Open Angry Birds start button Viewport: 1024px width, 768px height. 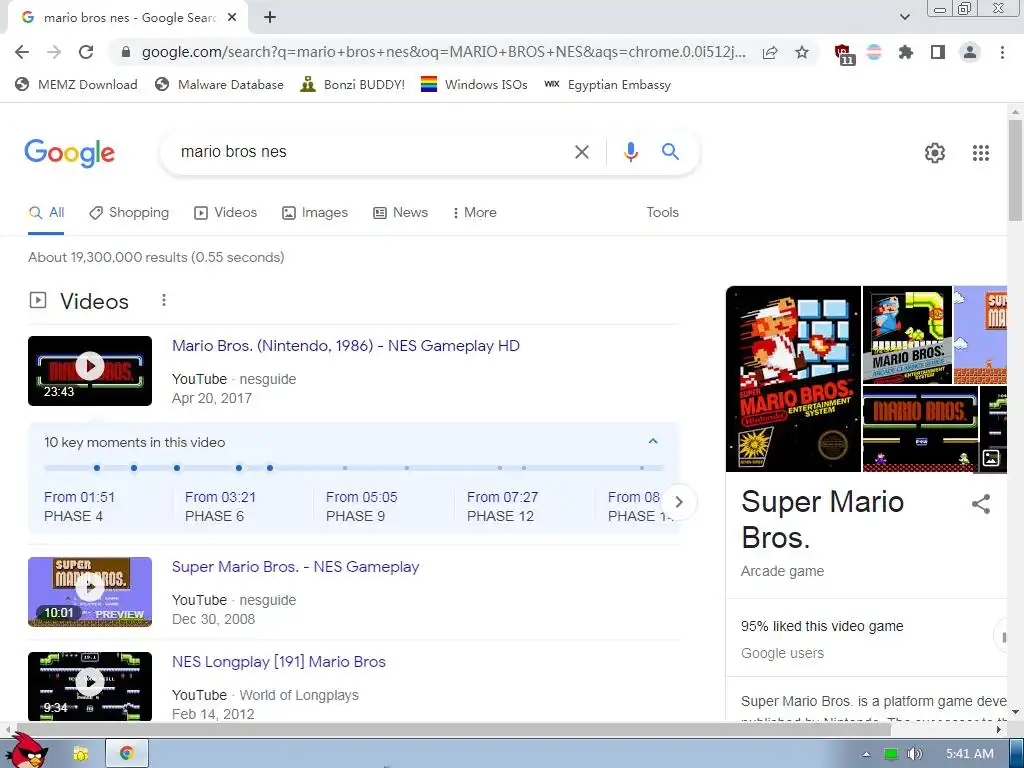[29, 751]
